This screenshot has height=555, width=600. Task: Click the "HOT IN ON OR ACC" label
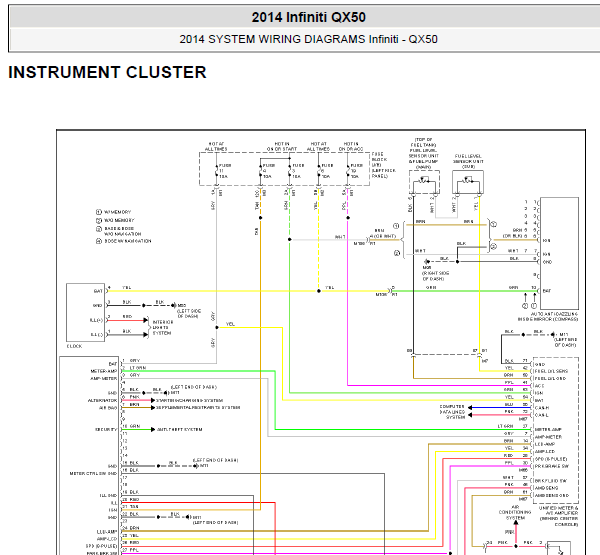coord(351,147)
